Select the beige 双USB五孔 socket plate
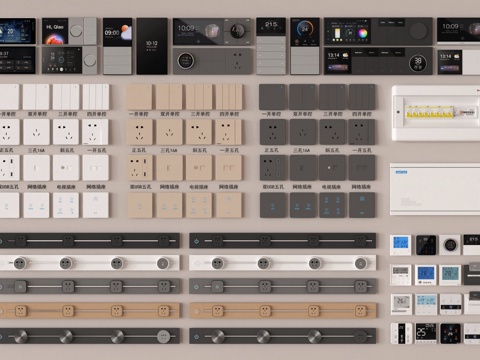Viewport: 480px width, 360px height. [139, 168]
